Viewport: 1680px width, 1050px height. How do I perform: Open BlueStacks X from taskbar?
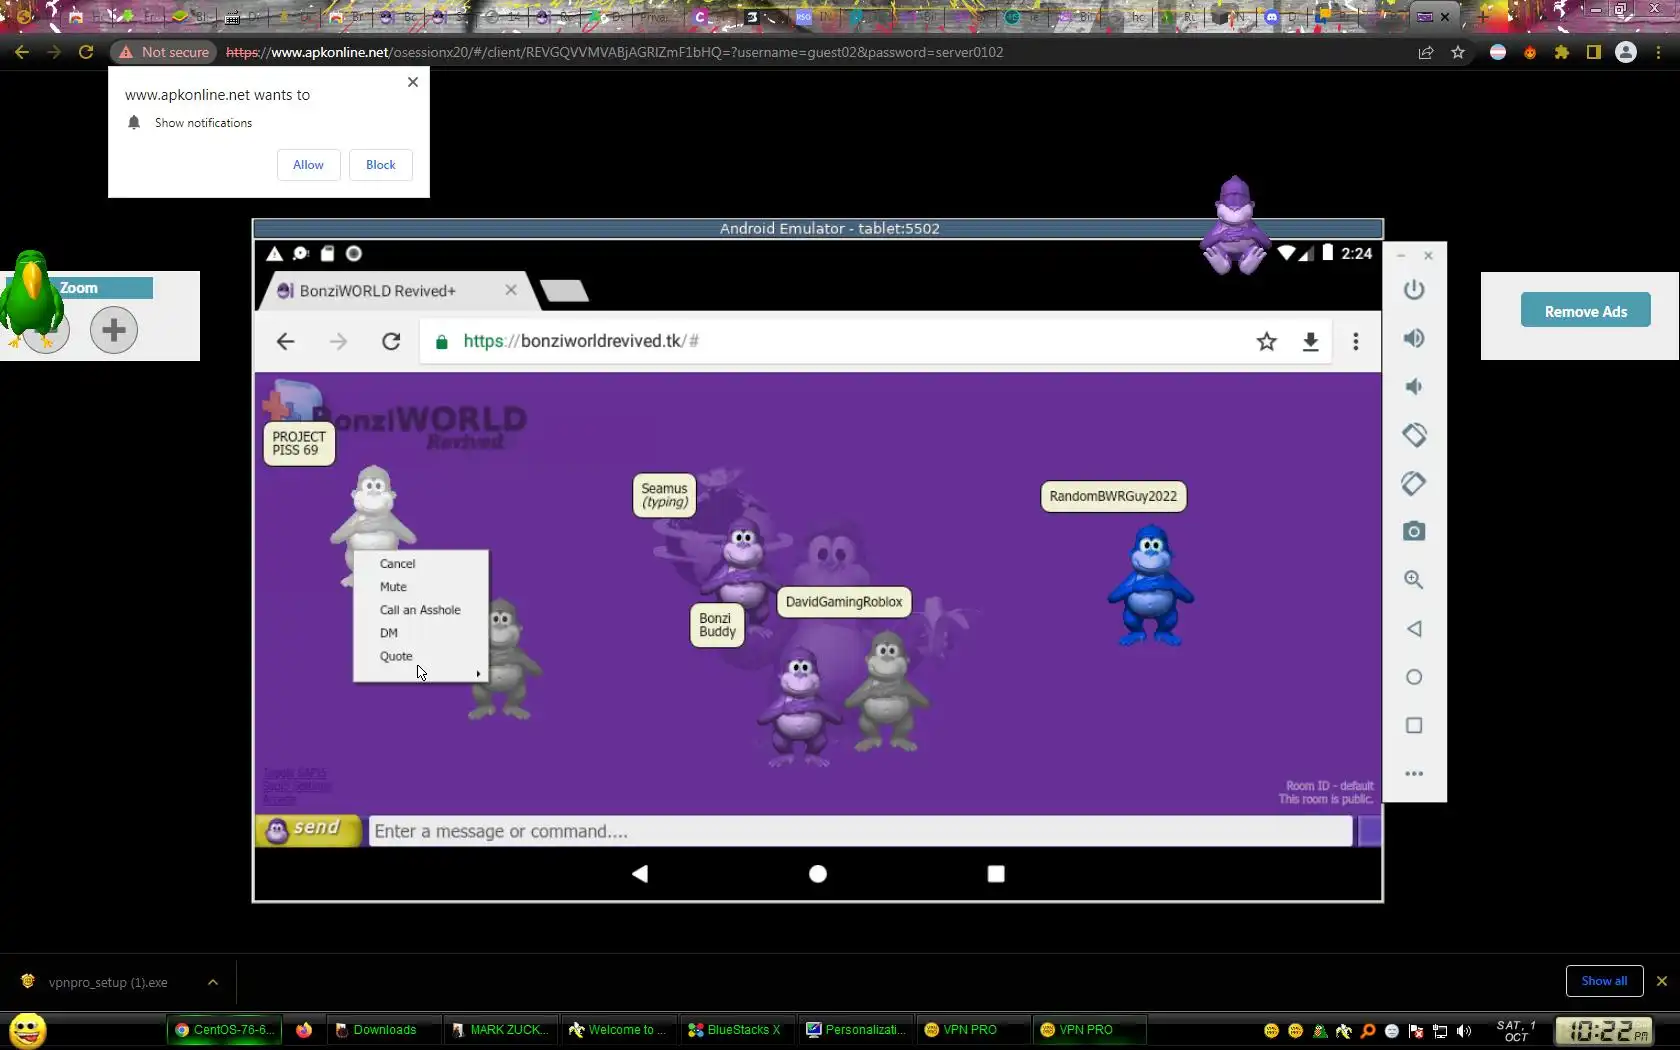point(738,1030)
